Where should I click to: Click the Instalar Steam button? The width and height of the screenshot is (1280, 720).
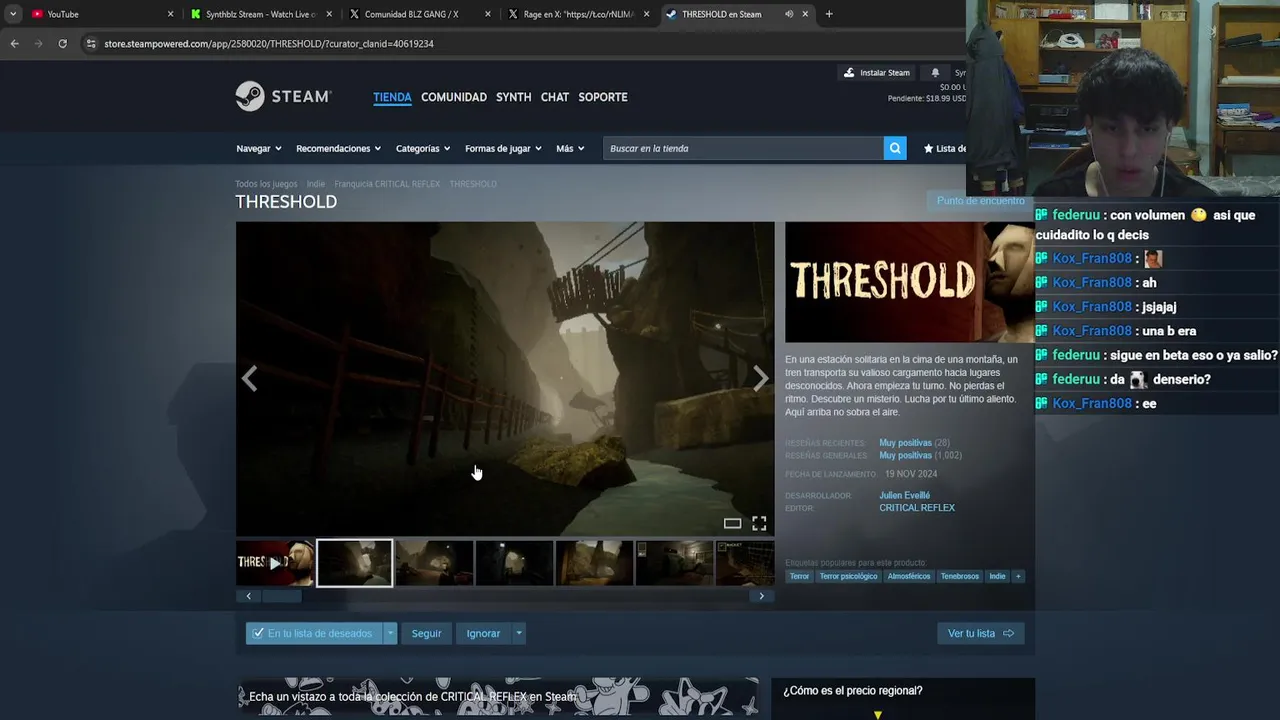[876, 73]
